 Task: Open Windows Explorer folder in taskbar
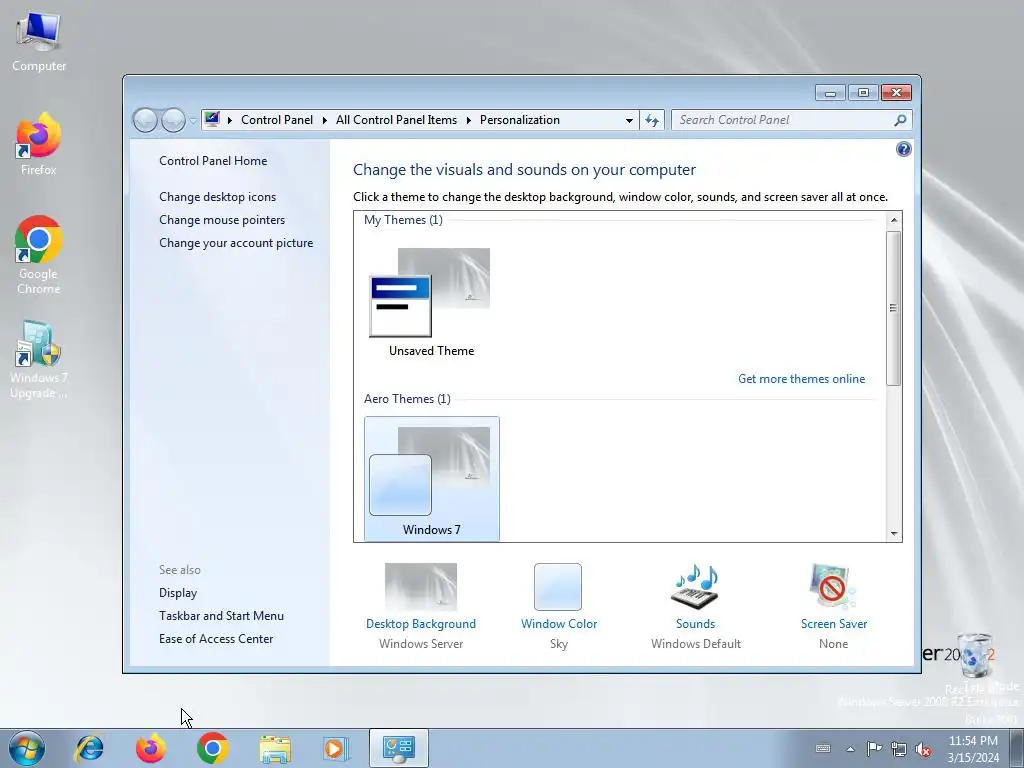[x=275, y=748]
